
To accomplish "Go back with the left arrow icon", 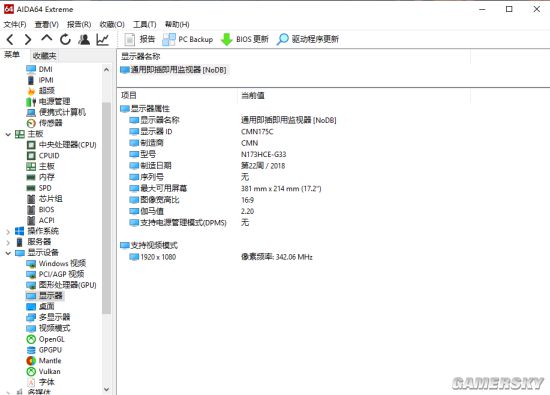I will point(10,39).
